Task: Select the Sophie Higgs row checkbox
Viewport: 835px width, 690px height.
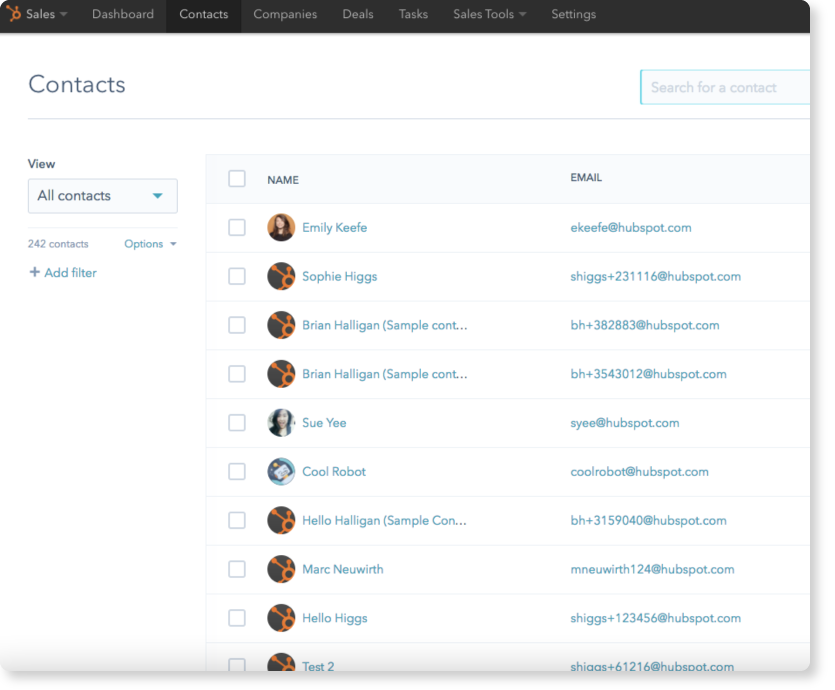Action: (237, 276)
